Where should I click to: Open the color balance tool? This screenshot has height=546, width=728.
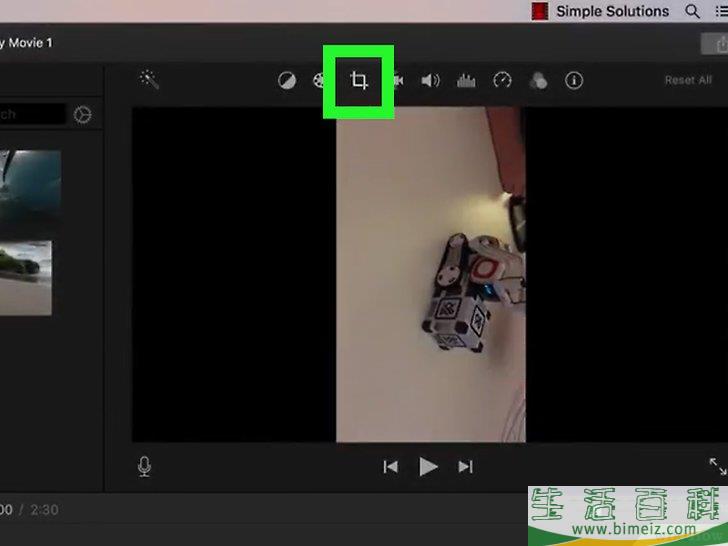pyautogui.click(x=287, y=81)
